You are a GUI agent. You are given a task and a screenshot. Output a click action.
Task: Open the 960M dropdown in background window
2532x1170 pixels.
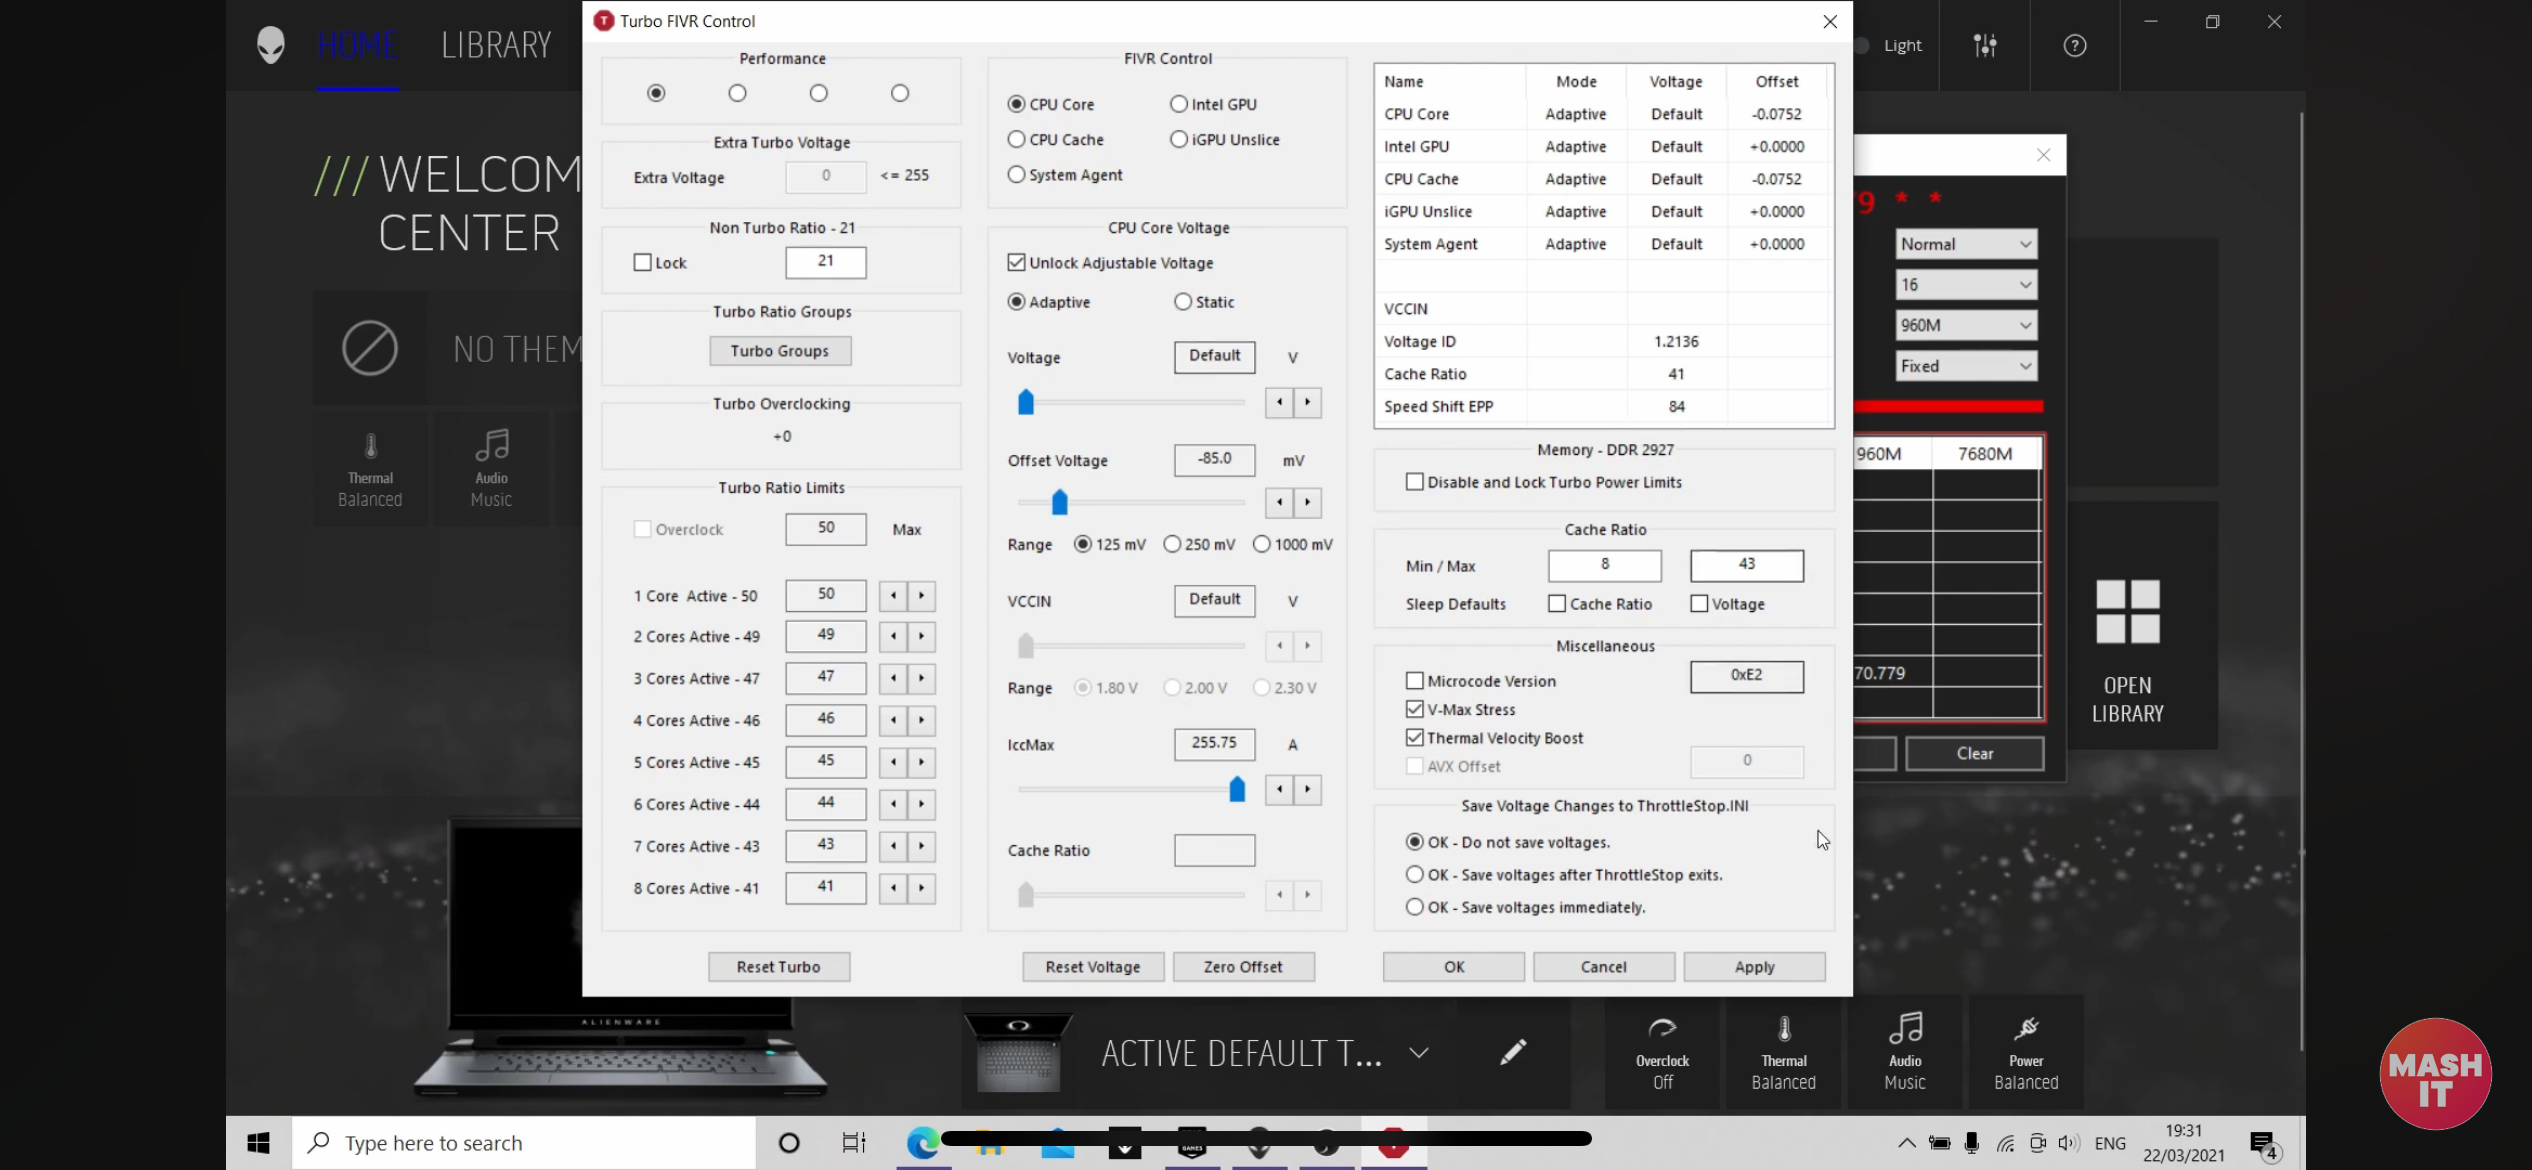pos(1966,325)
